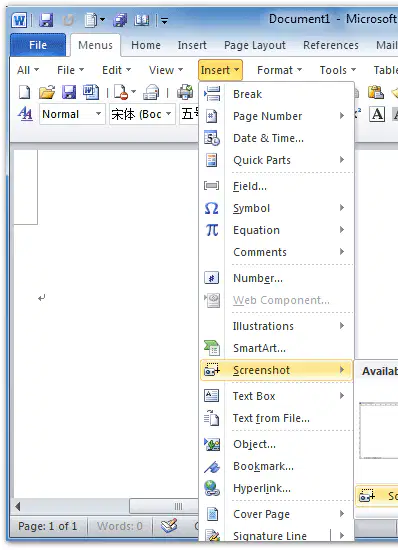Click the Pi Equation icon
This screenshot has width=398, height=550.
(x=212, y=230)
